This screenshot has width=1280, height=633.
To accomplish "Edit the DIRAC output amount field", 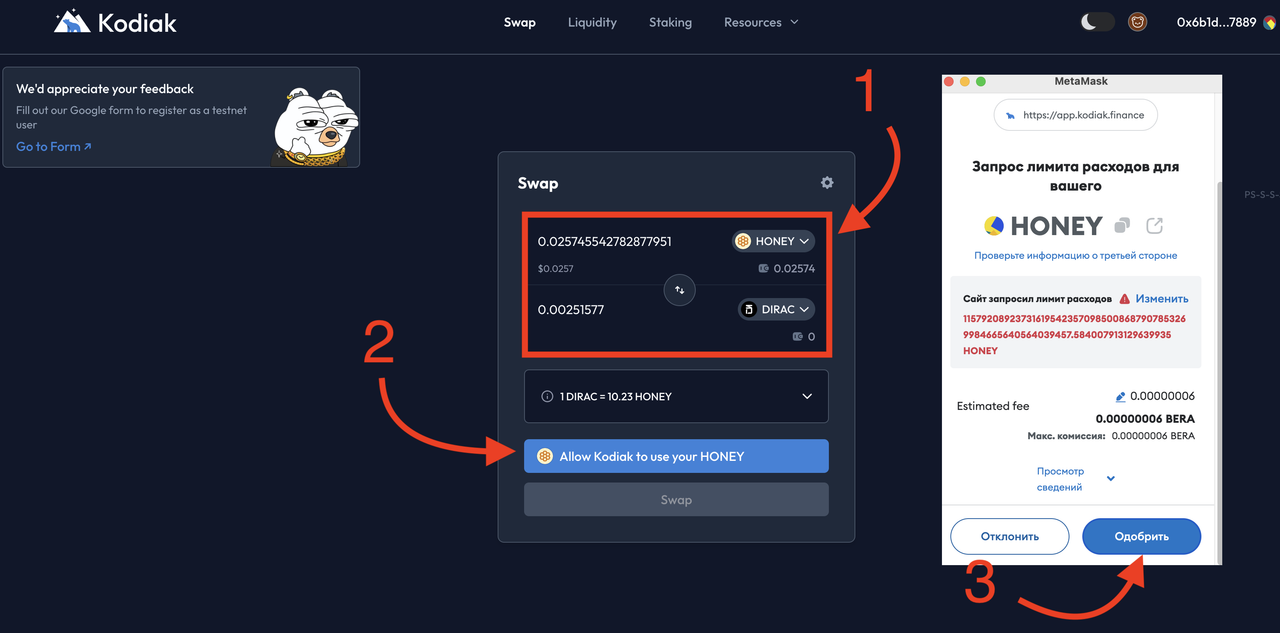I will 571,310.
